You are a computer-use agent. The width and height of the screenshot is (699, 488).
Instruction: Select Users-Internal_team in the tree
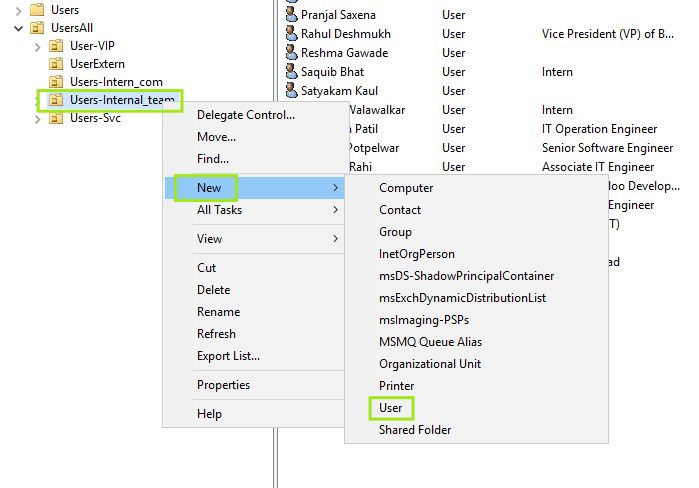pos(121,100)
